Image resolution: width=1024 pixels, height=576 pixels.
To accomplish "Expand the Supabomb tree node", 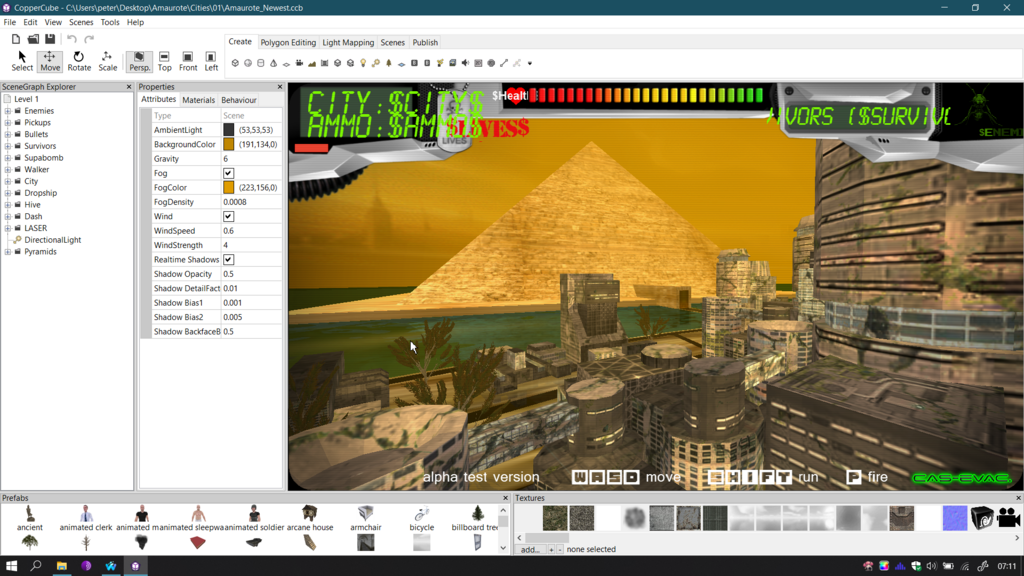I will (x=8, y=158).
